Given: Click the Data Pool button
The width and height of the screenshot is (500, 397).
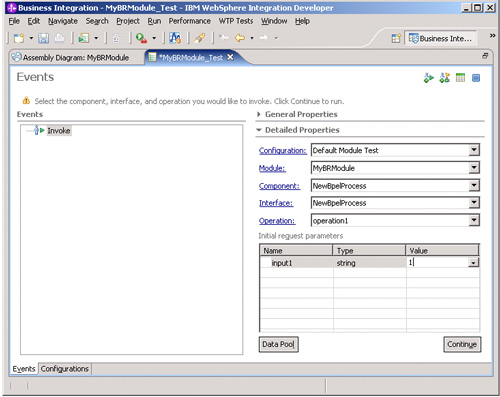Looking at the screenshot, I should (x=279, y=344).
